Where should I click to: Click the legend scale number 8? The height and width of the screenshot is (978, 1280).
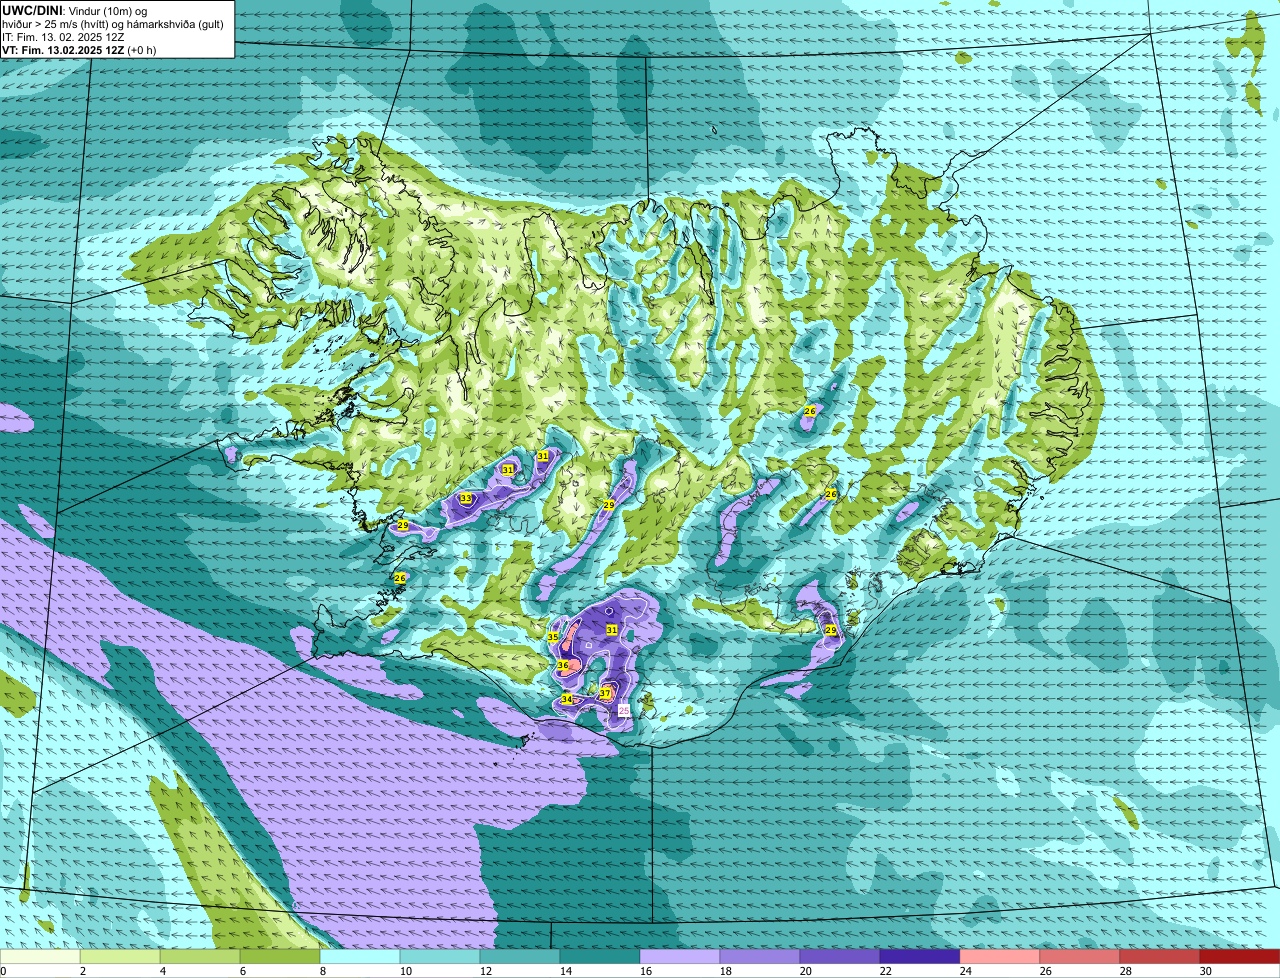[x=322, y=971]
